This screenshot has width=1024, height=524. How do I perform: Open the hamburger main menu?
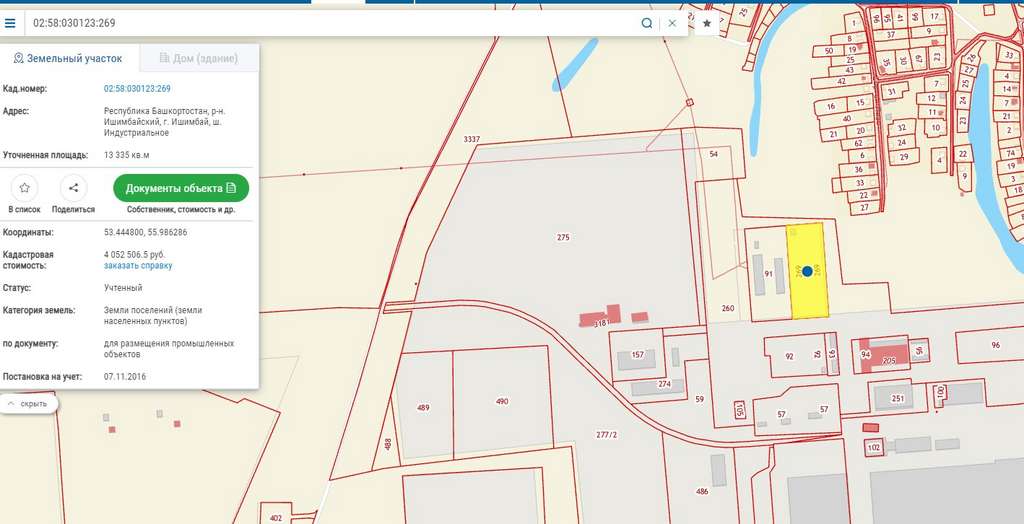10,23
